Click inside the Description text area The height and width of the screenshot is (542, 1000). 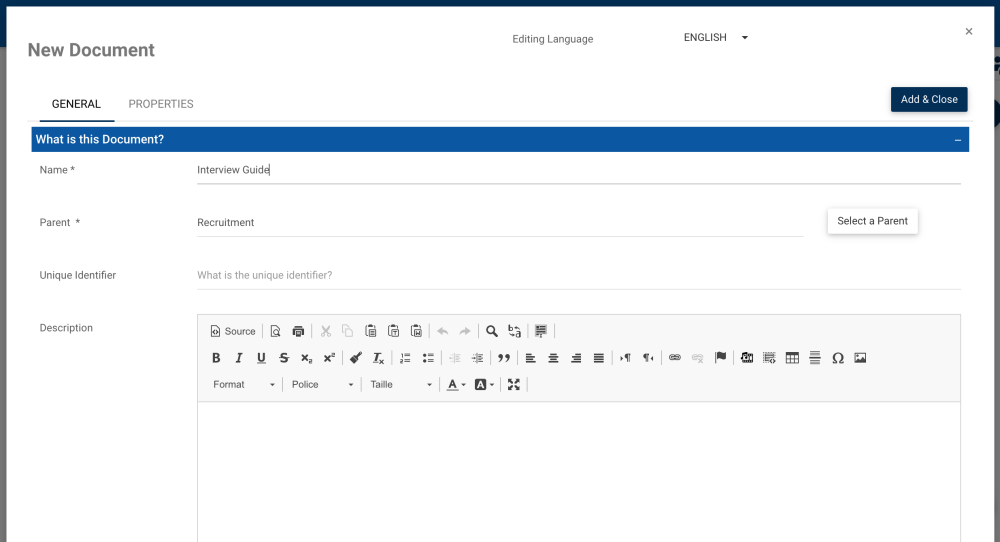click(x=578, y=472)
